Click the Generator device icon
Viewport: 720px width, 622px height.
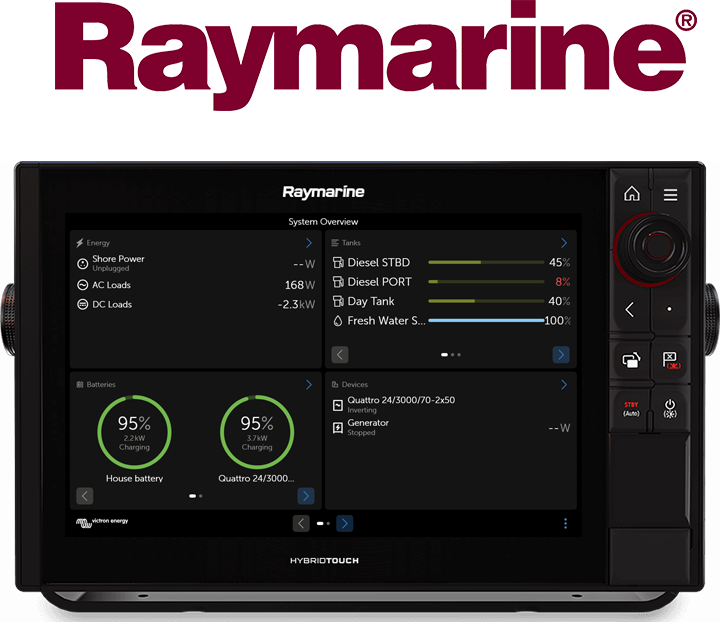coord(338,427)
